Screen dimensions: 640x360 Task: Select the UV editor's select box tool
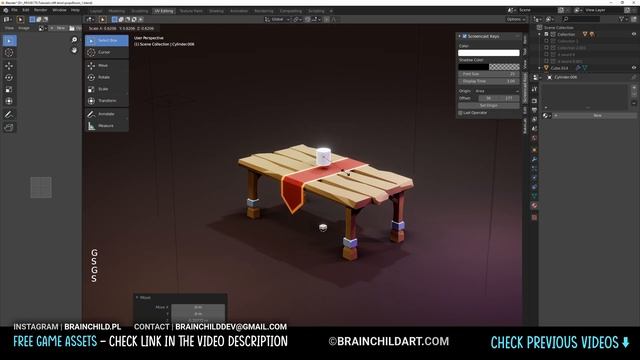pos(9,41)
